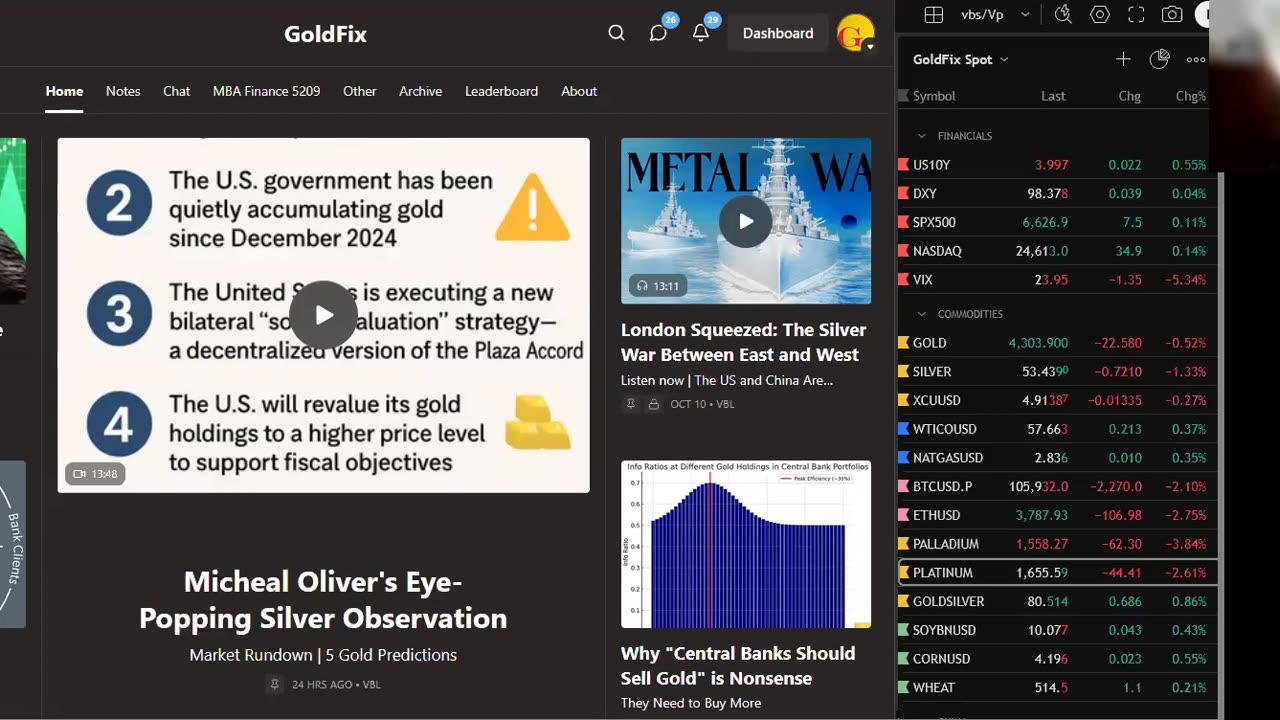Sort by the Chg% column header
Viewport: 1280px width, 720px height.
pyautogui.click(x=1191, y=96)
